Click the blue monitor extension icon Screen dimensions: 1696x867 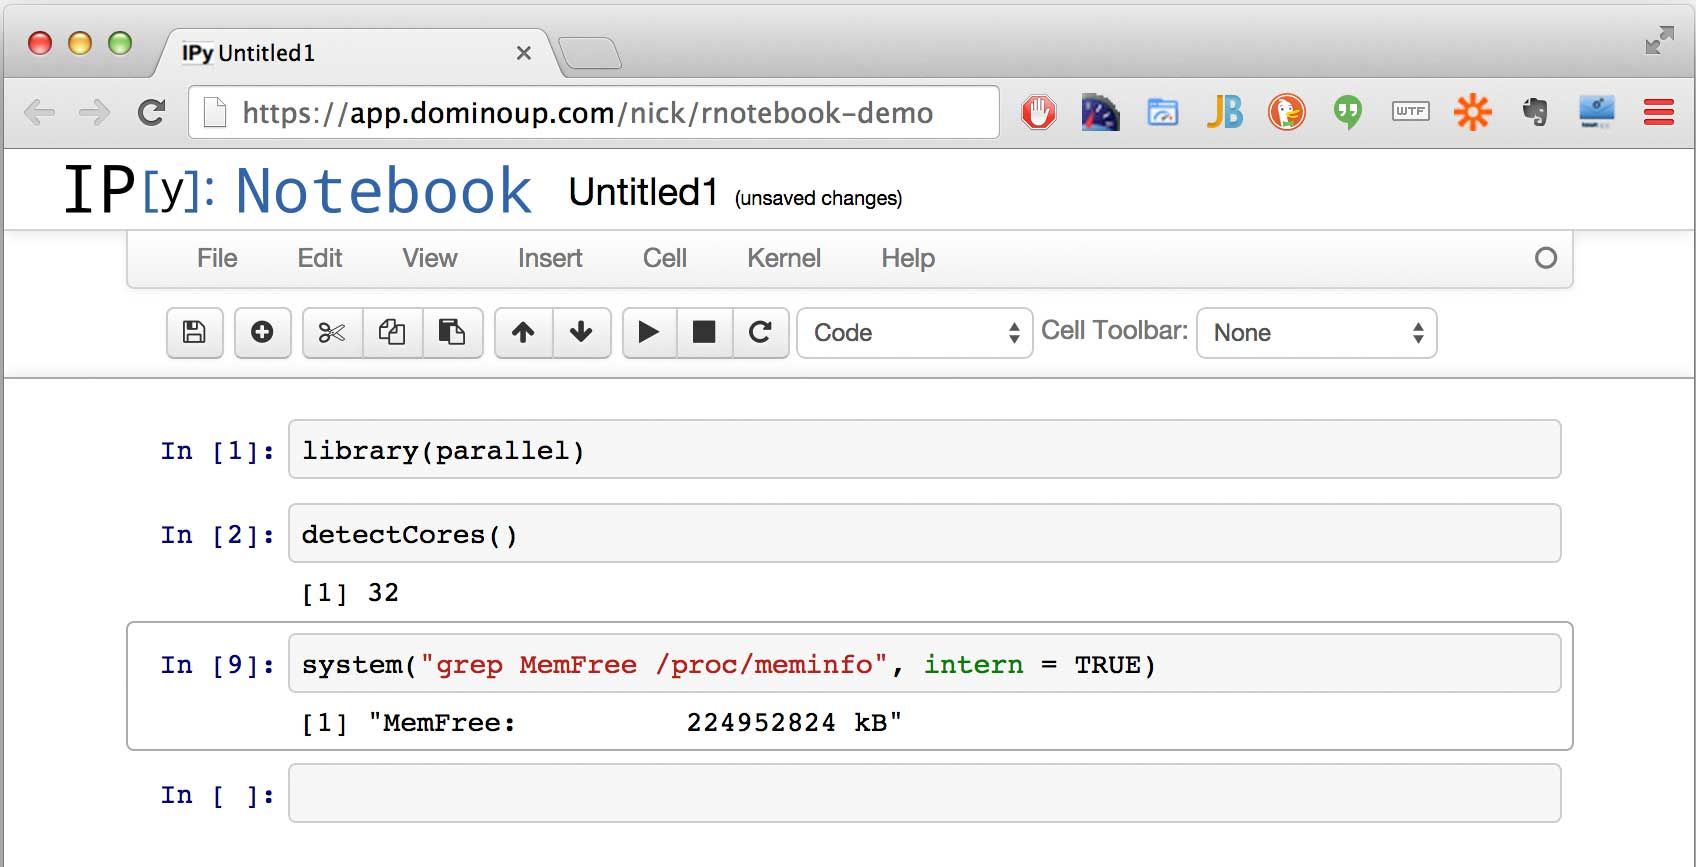tap(1597, 112)
